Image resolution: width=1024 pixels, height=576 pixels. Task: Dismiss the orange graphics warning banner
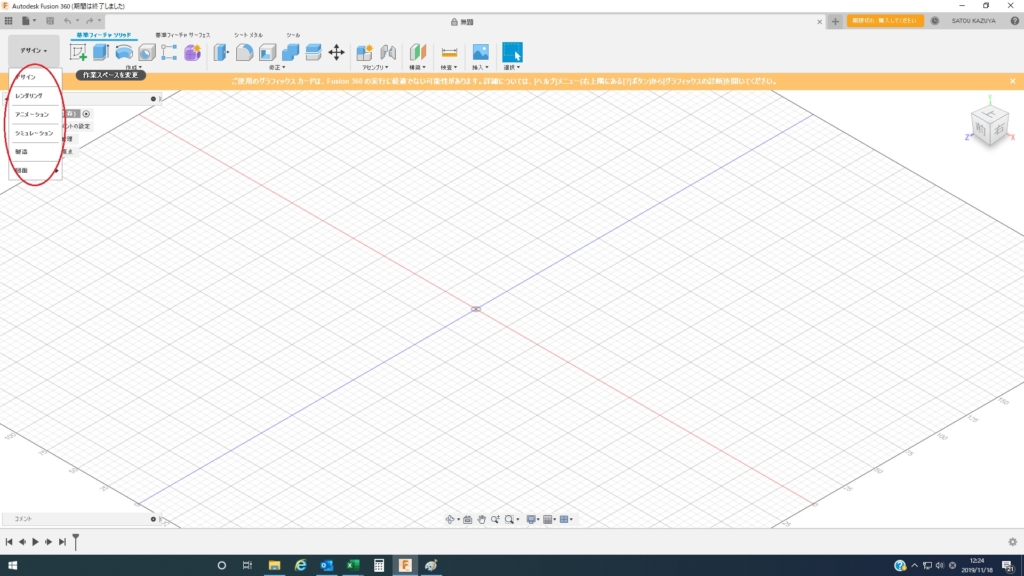pyautogui.click(x=1012, y=81)
